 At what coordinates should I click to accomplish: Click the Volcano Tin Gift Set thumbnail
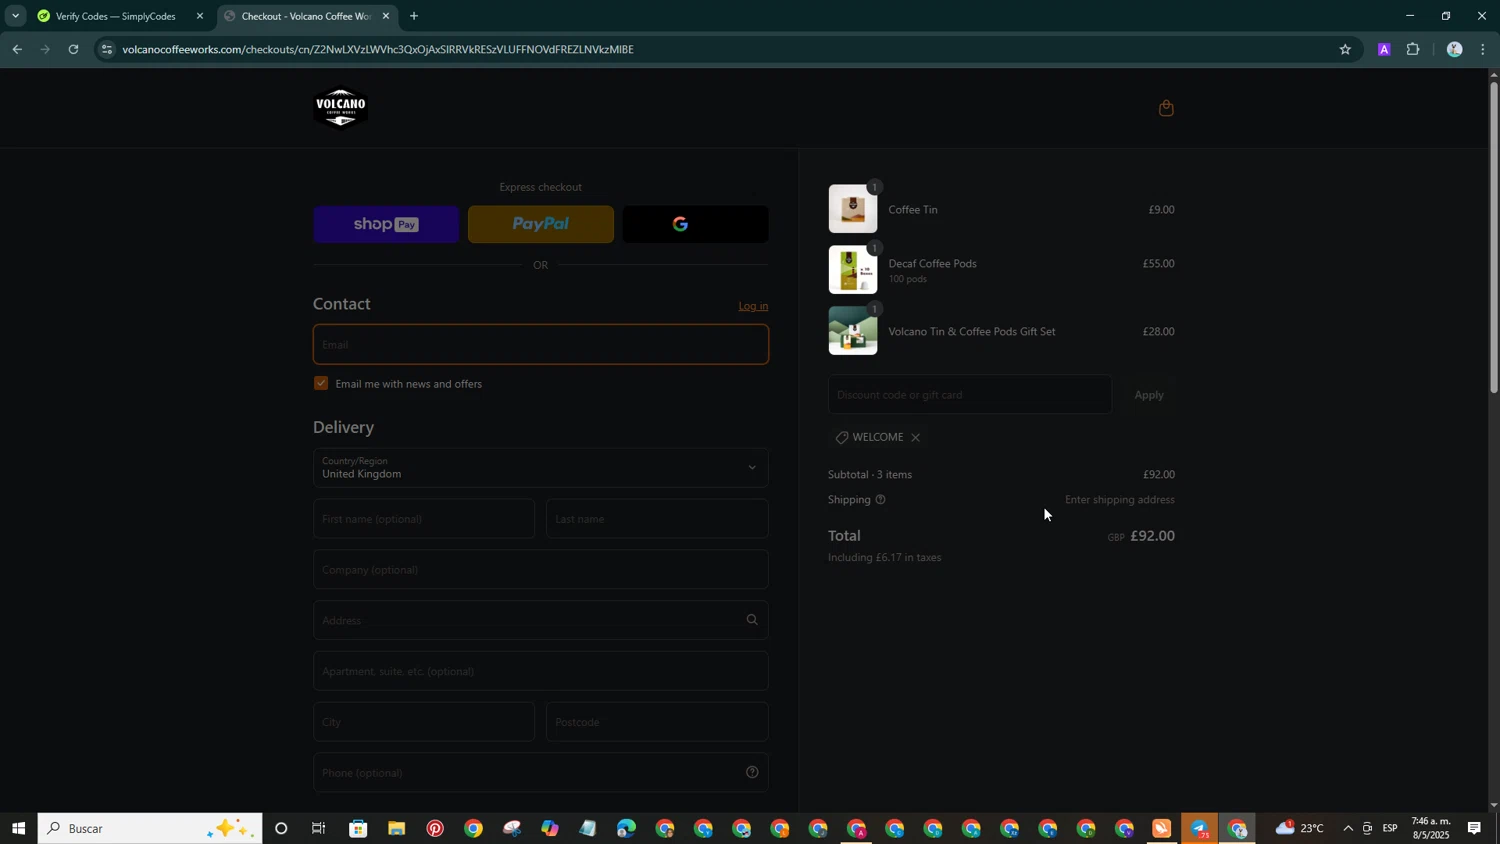(853, 331)
